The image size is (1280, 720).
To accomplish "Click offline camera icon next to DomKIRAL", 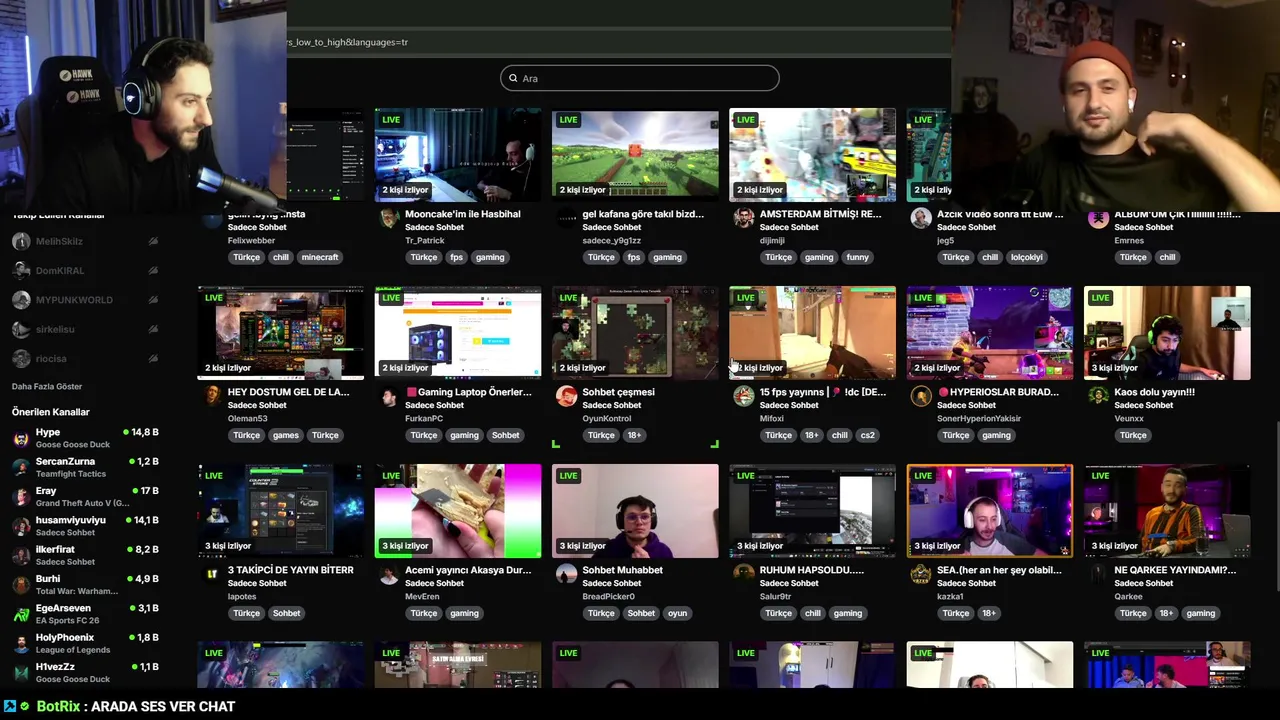I will tap(153, 271).
